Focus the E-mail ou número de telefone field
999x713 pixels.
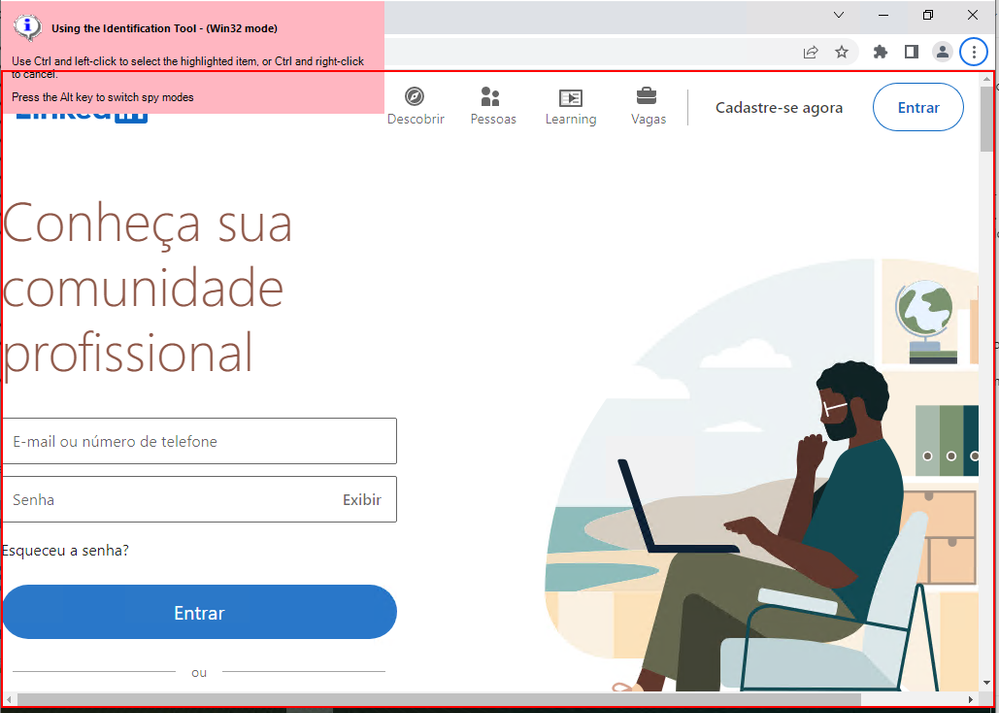click(199, 441)
